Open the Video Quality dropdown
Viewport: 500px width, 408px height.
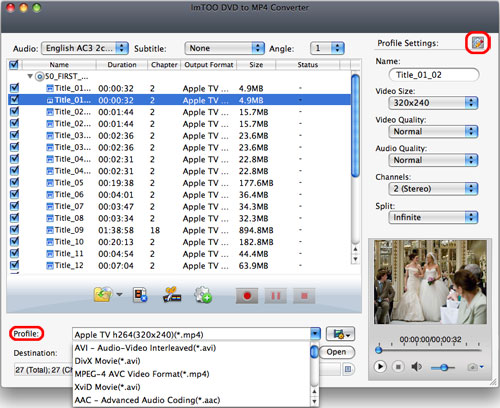click(433, 131)
